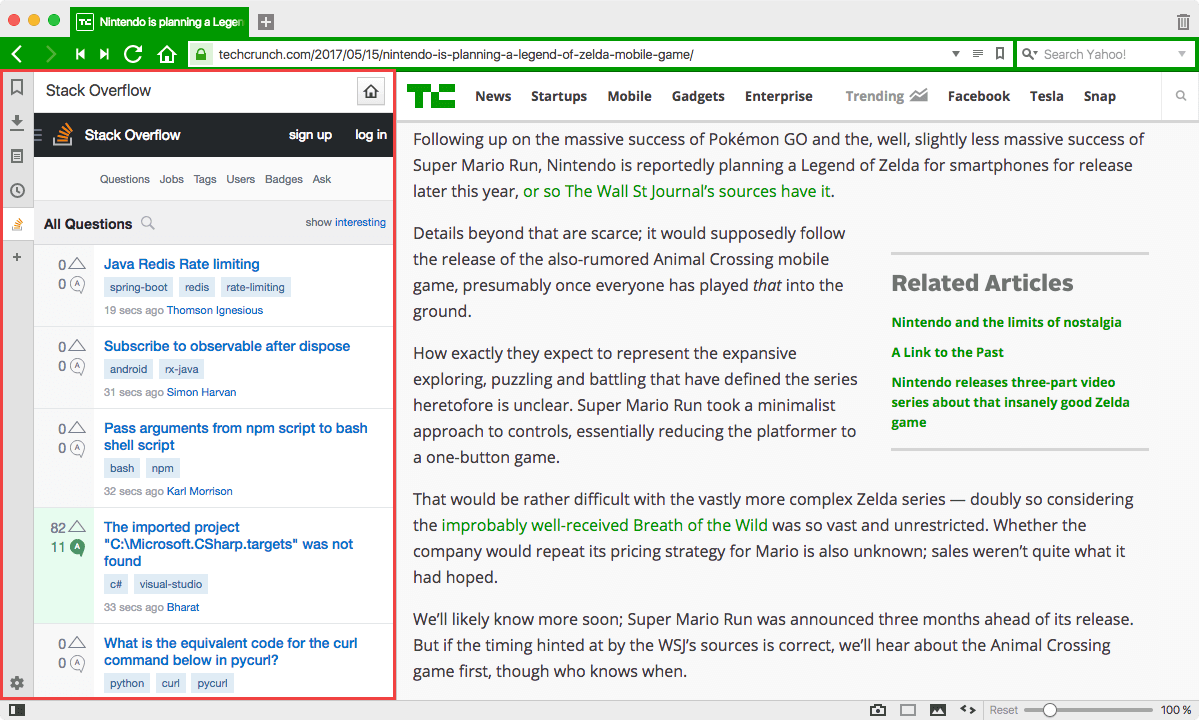Go forward with the browser forward arrow

point(50,54)
